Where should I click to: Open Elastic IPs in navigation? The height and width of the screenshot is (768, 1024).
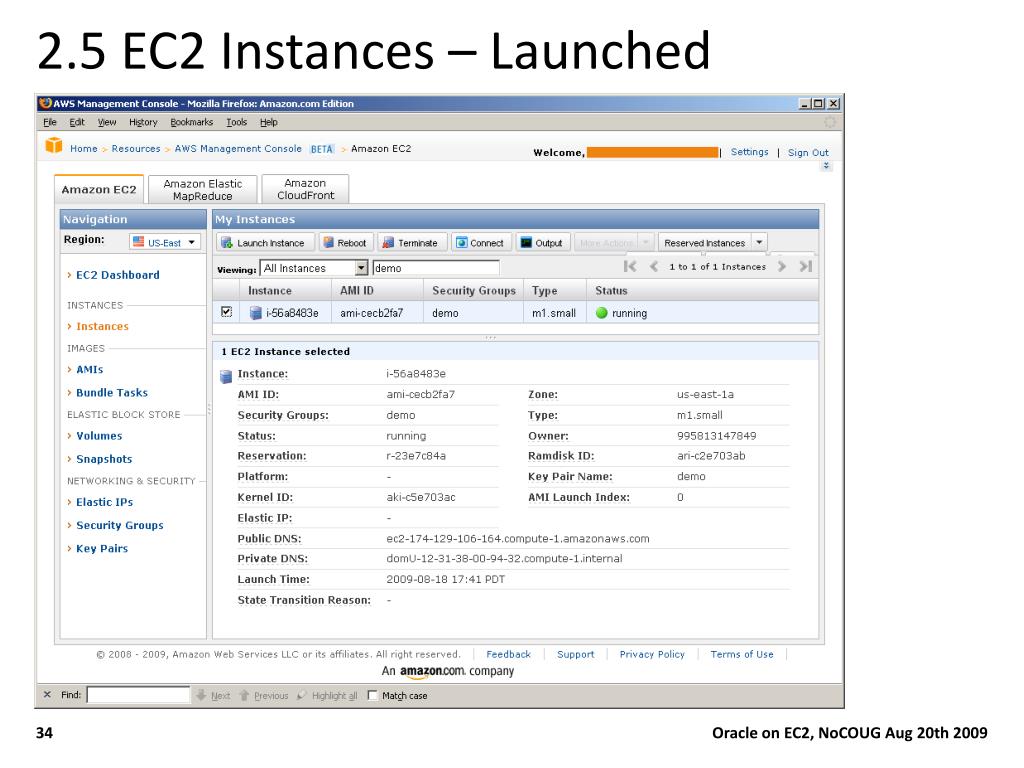104,502
